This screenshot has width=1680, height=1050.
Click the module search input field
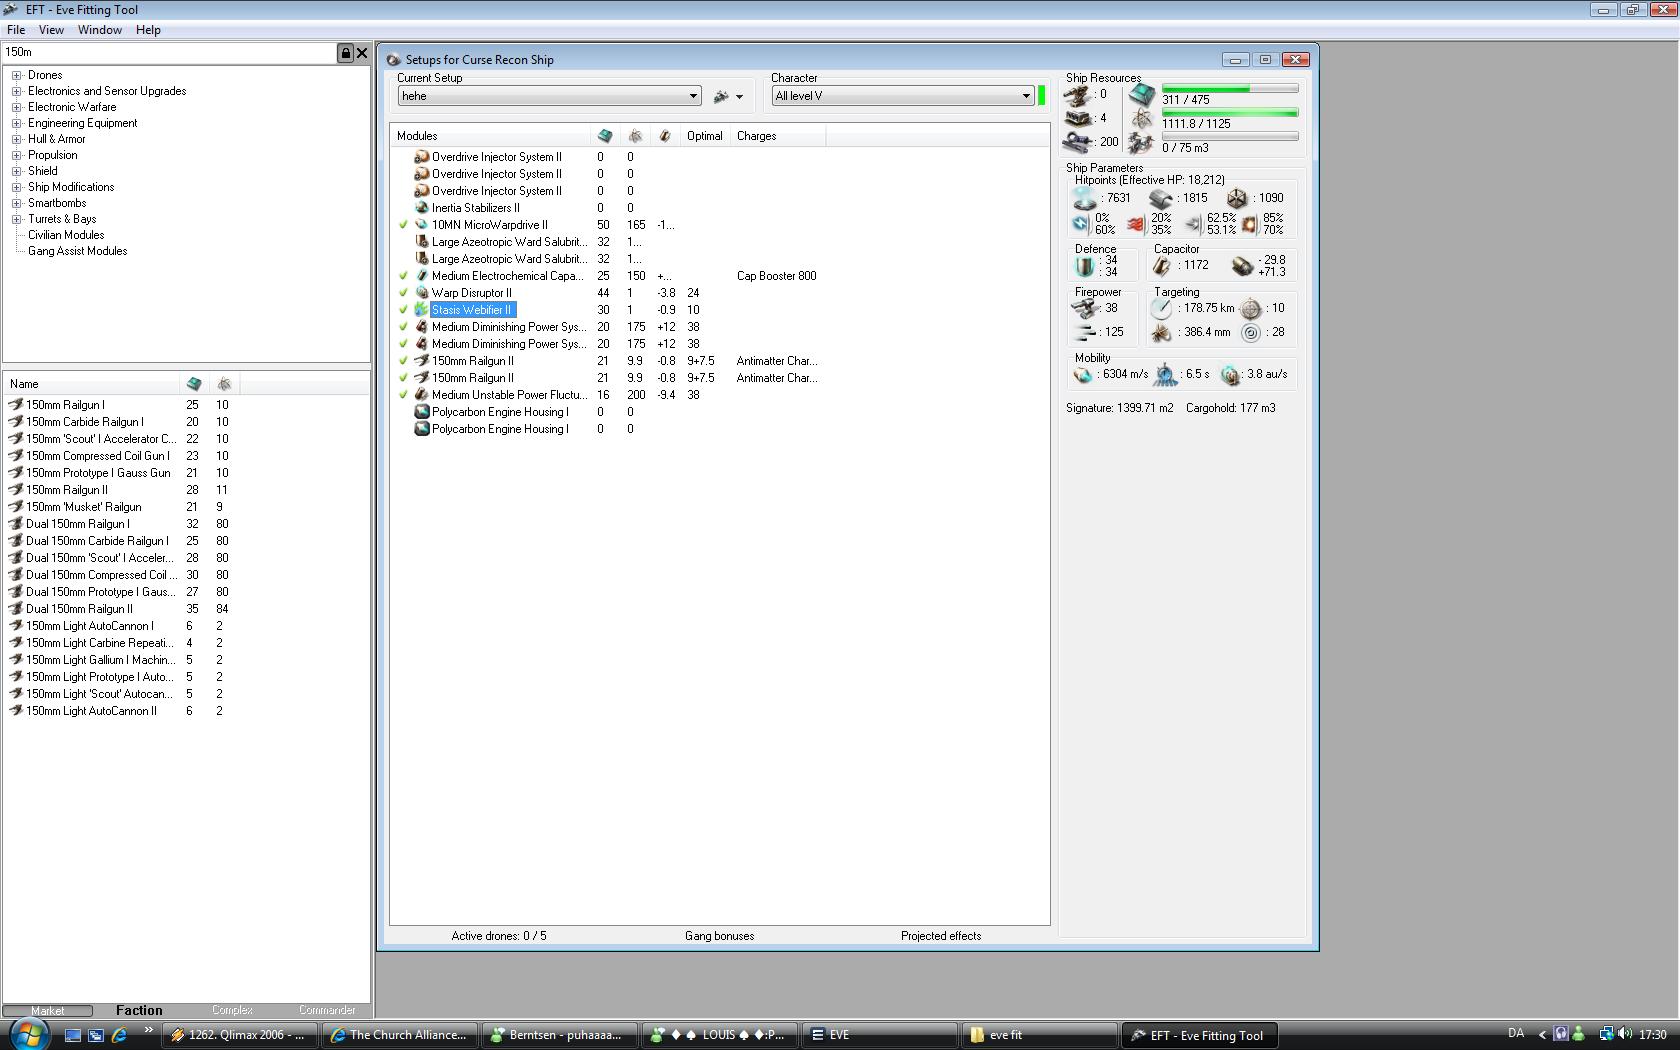click(x=170, y=52)
